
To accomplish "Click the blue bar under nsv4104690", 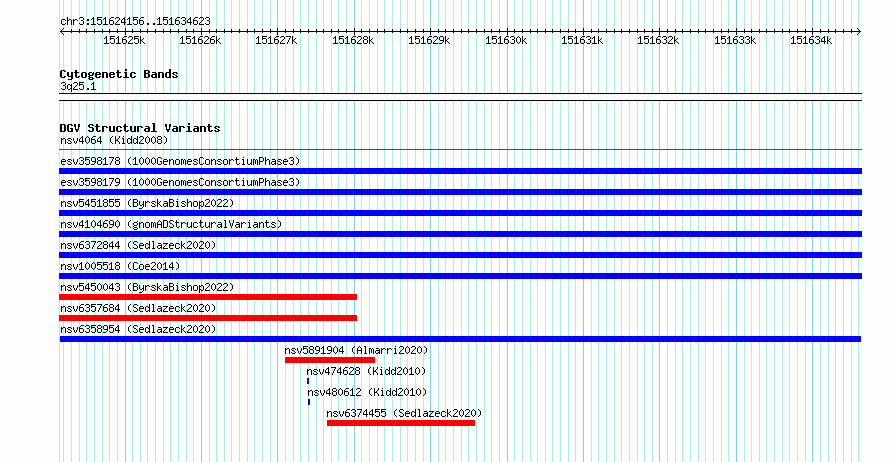I will (x=460, y=234).
